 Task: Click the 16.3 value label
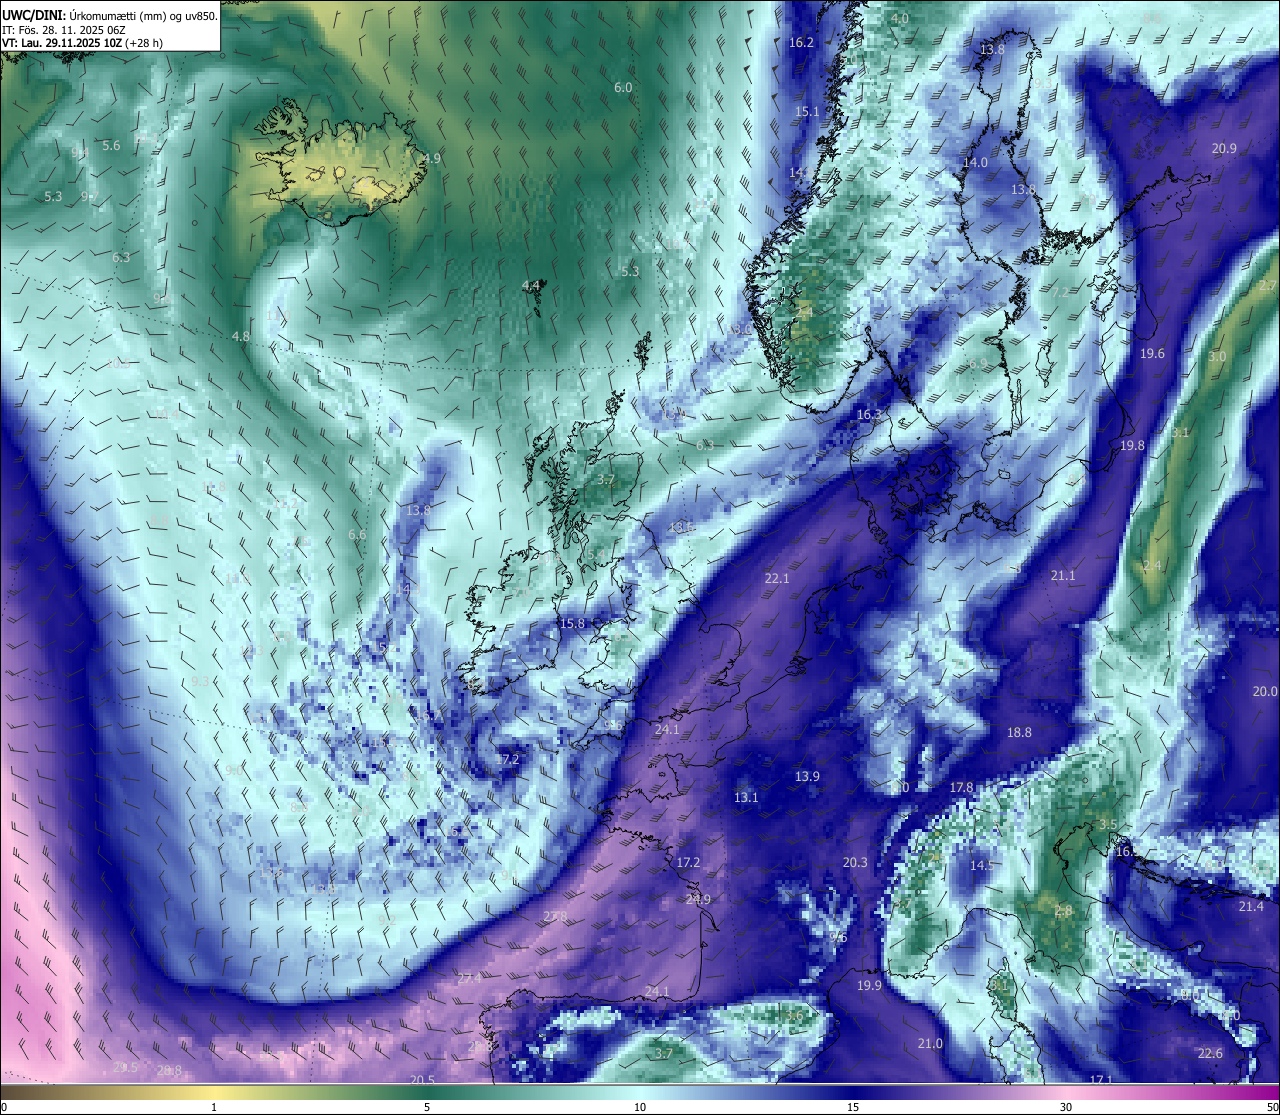click(869, 414)
